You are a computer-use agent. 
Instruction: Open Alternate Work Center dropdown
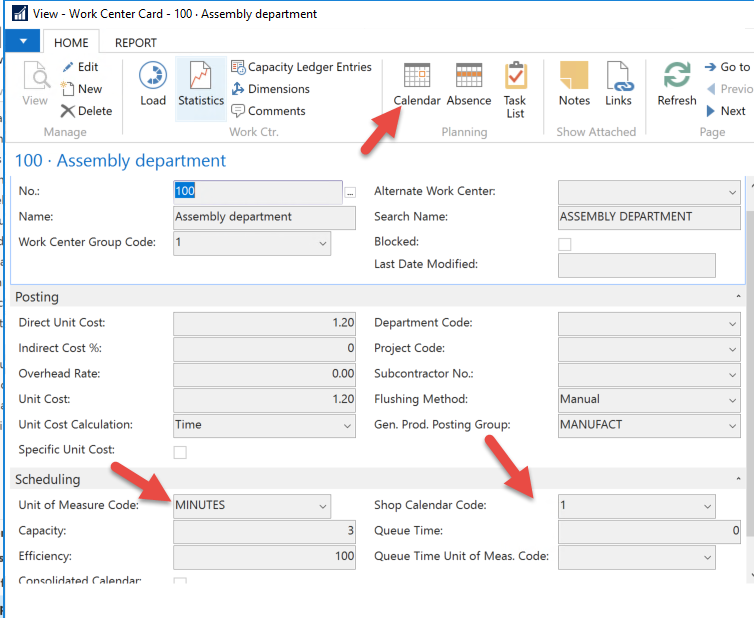[x=732, y=192]
